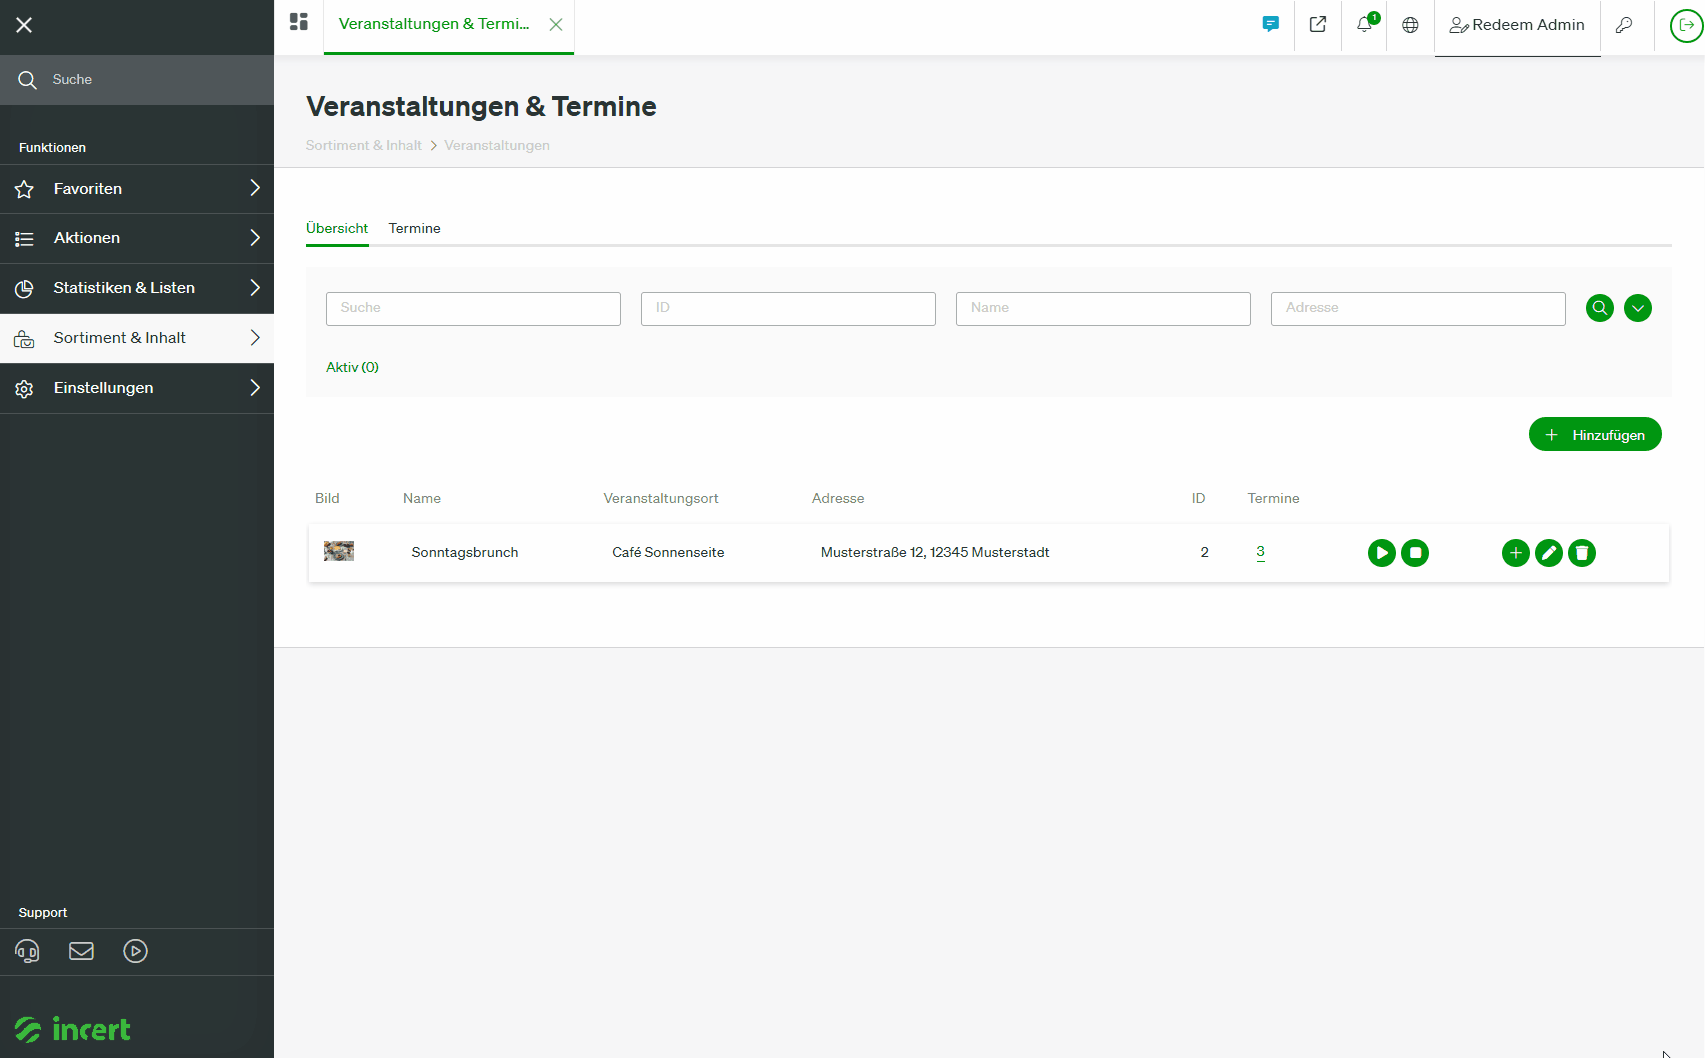
Task: Expand the Sortiment & Inhalt menu
Action: click(x=137, y=338)
